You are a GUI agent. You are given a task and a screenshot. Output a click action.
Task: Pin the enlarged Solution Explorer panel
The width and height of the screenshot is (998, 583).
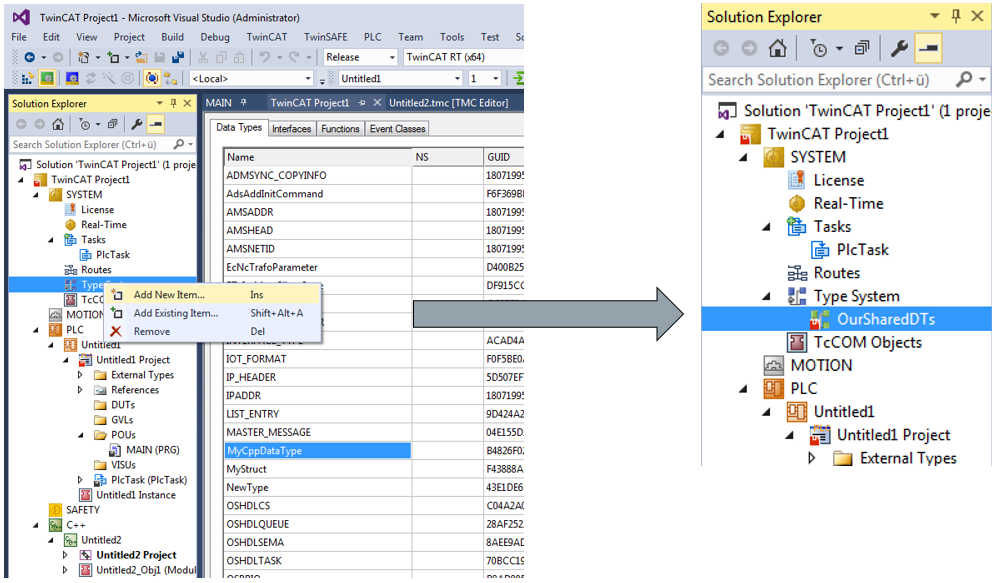click(956, 17)
